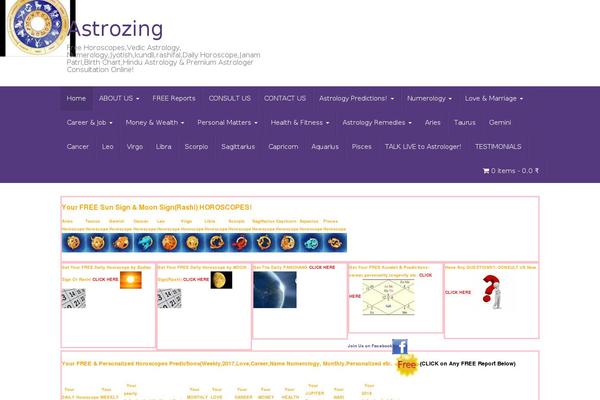Viewport: 600px width, 400px height.
Task: Click CLICK HERE for the Daily PANCHANG
Action: tap(322, 267)
